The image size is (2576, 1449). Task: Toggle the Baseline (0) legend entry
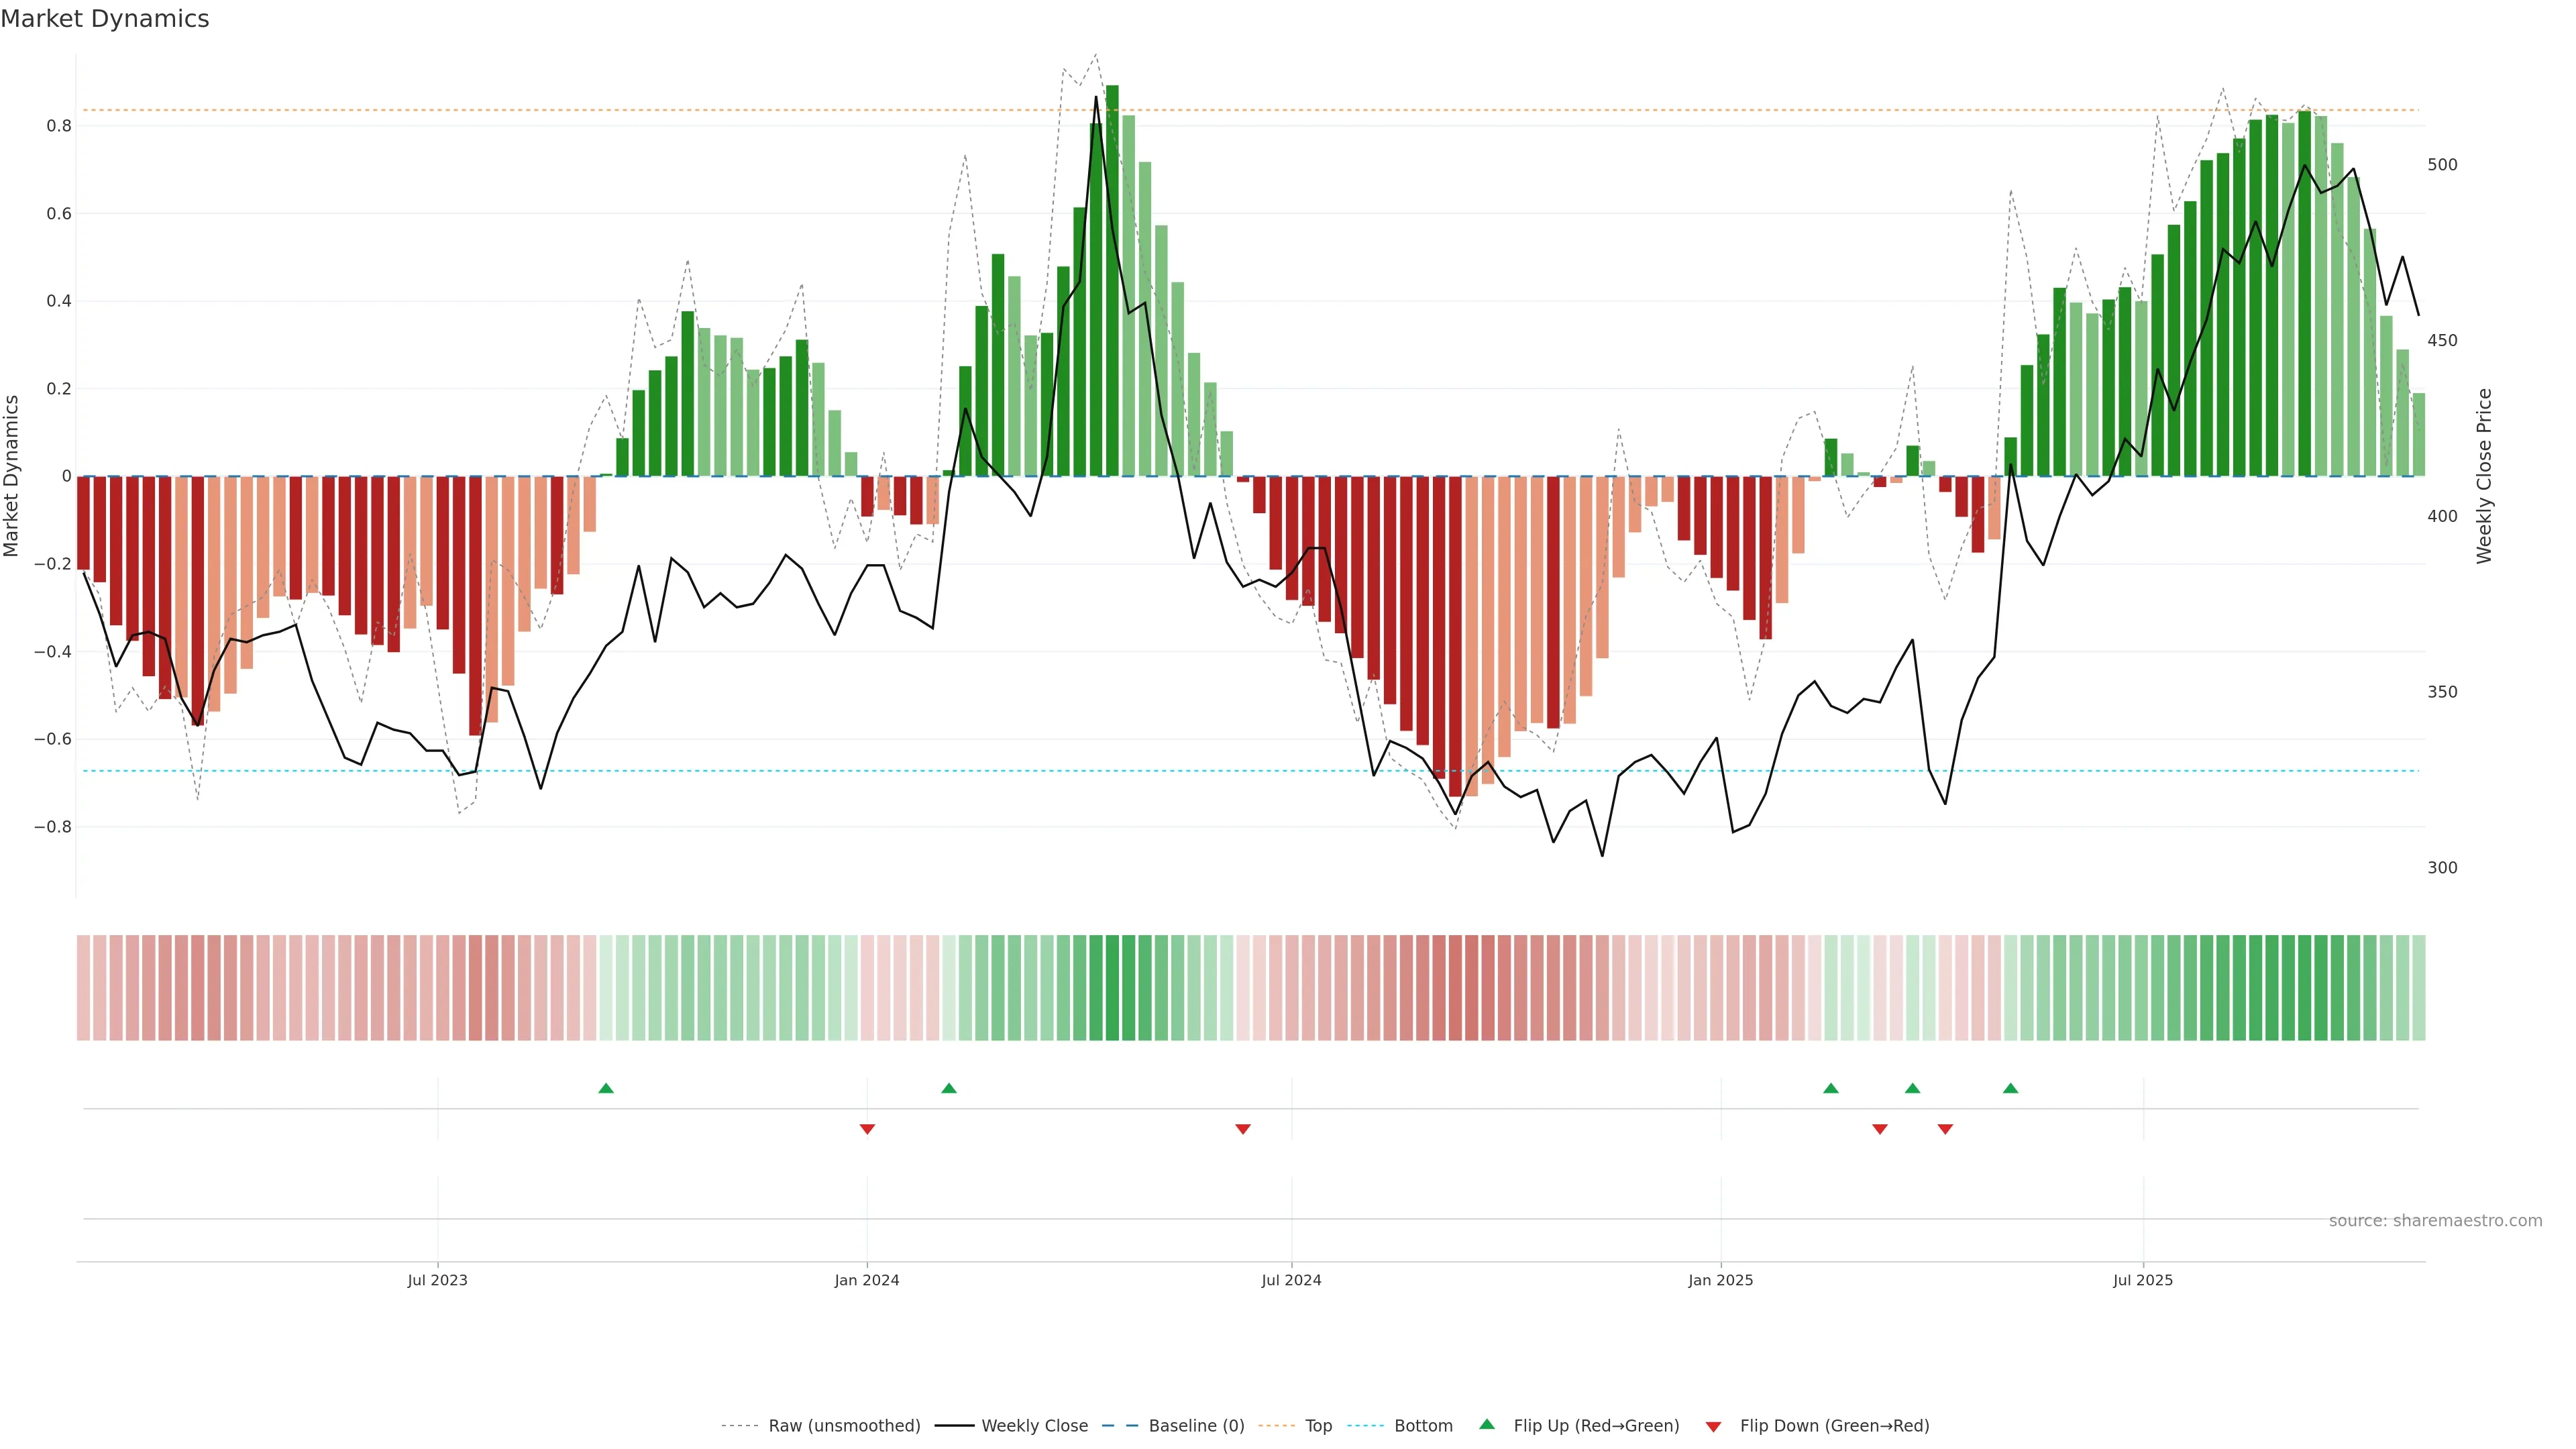(1196, 1426)
